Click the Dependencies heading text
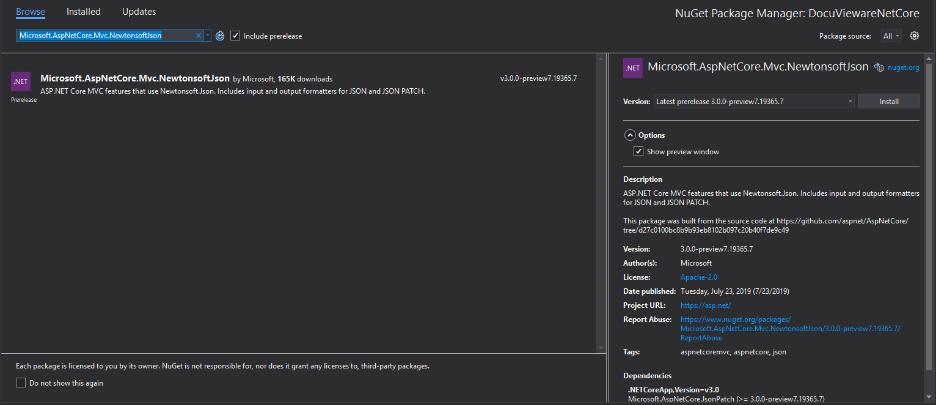936x405 pixels. point(648,376)
